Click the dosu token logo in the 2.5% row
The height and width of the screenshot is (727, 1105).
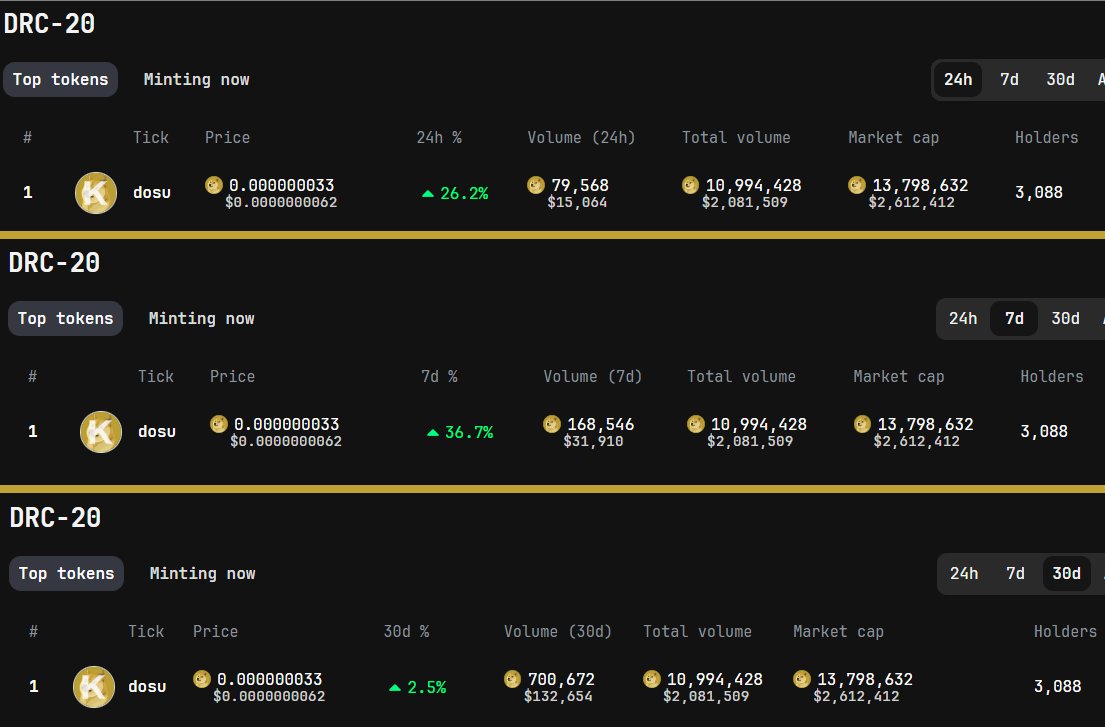(94, 687)
